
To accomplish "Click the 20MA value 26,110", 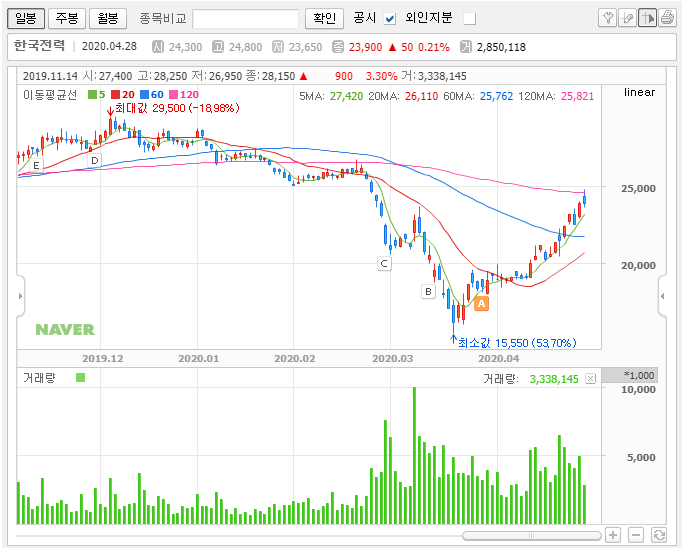I will (421, 96).
